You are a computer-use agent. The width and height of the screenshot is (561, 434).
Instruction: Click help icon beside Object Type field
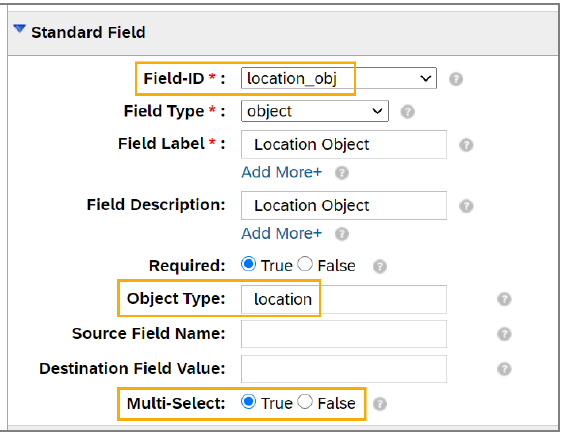tap(504, 299)
